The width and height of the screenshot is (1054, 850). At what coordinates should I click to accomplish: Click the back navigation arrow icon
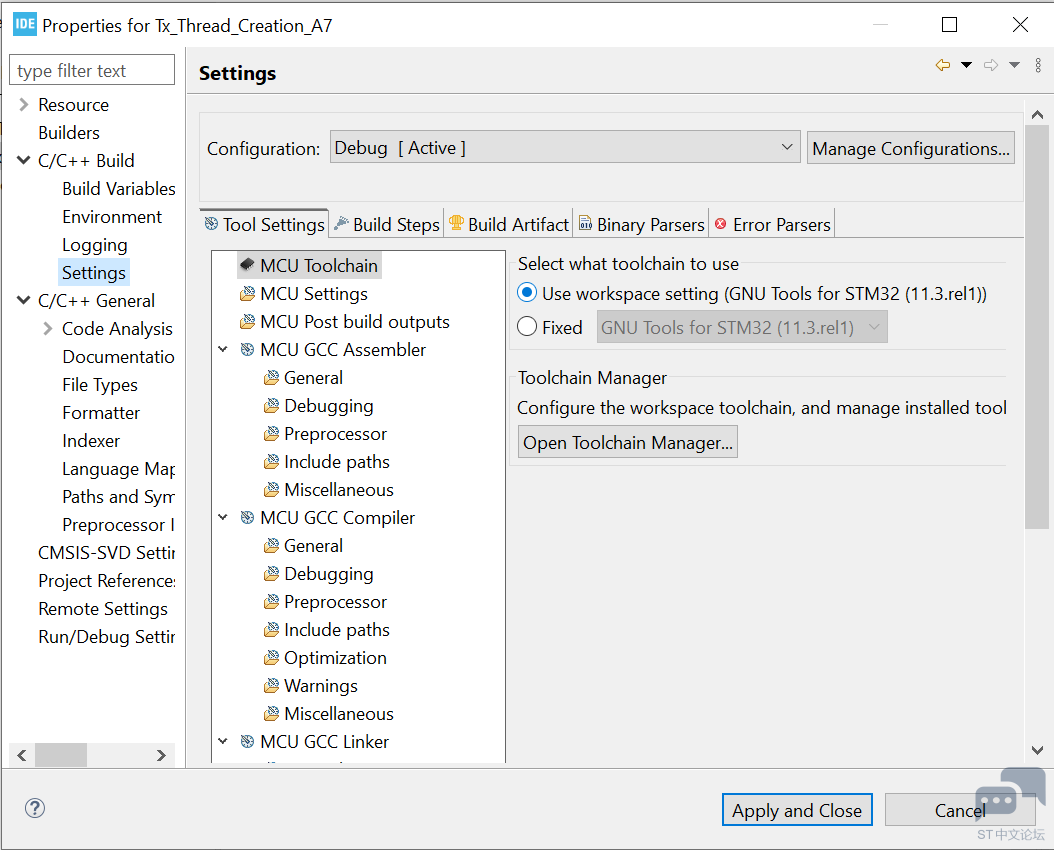[x=943, y=65]
